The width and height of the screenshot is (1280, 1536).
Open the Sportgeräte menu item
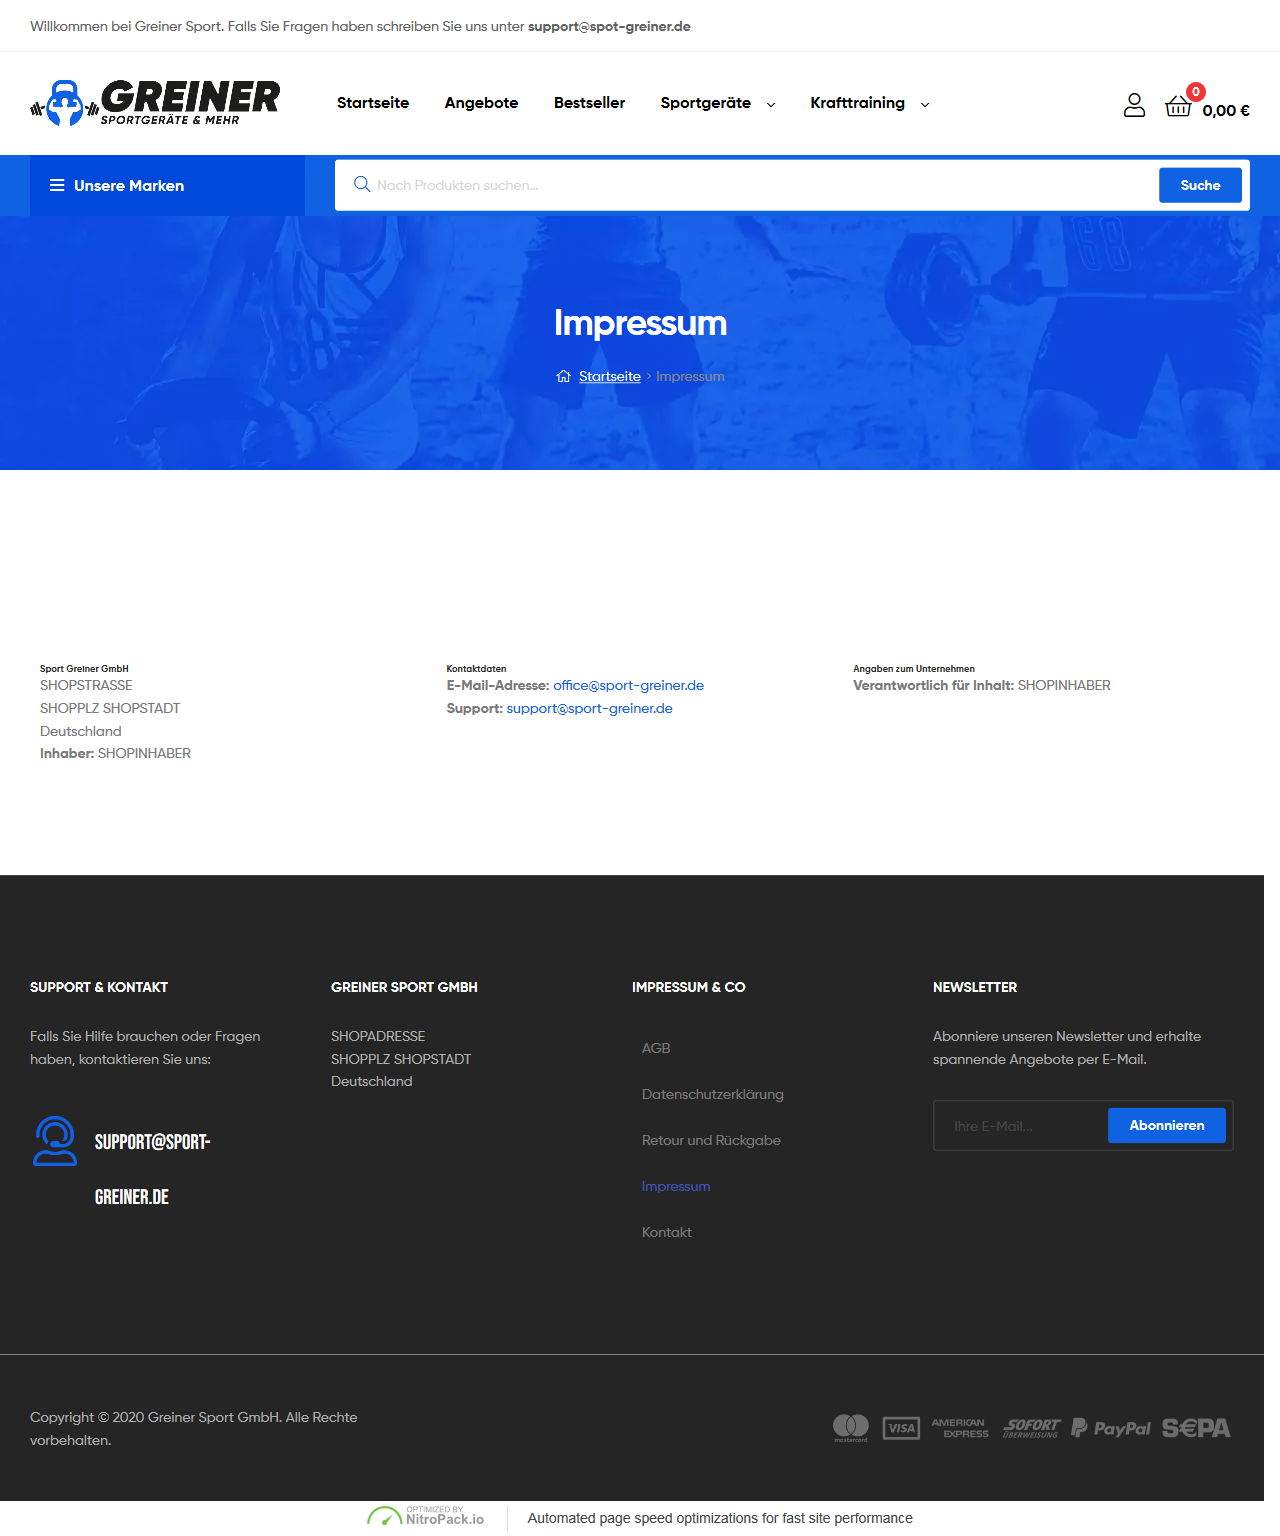[706, 103]
